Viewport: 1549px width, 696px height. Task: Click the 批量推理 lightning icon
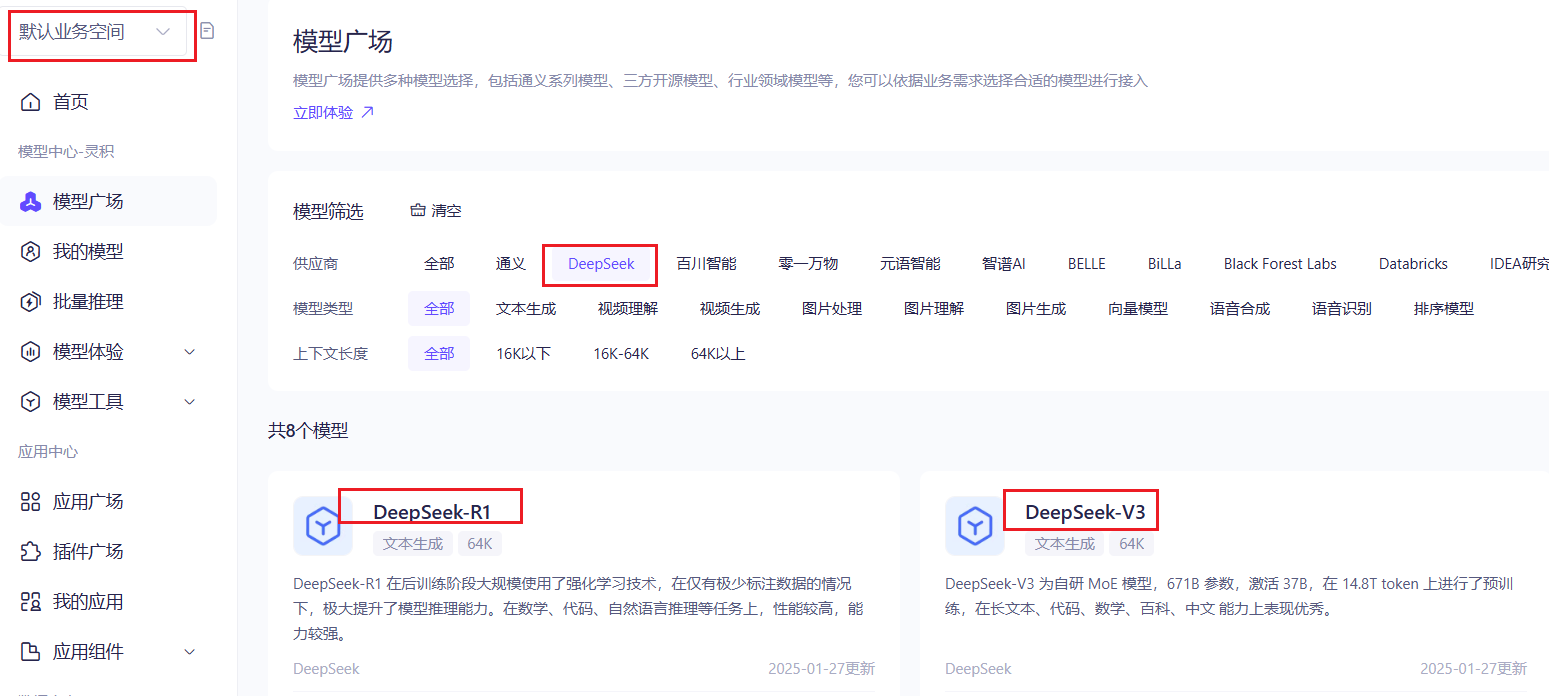[x=31, y=302]
